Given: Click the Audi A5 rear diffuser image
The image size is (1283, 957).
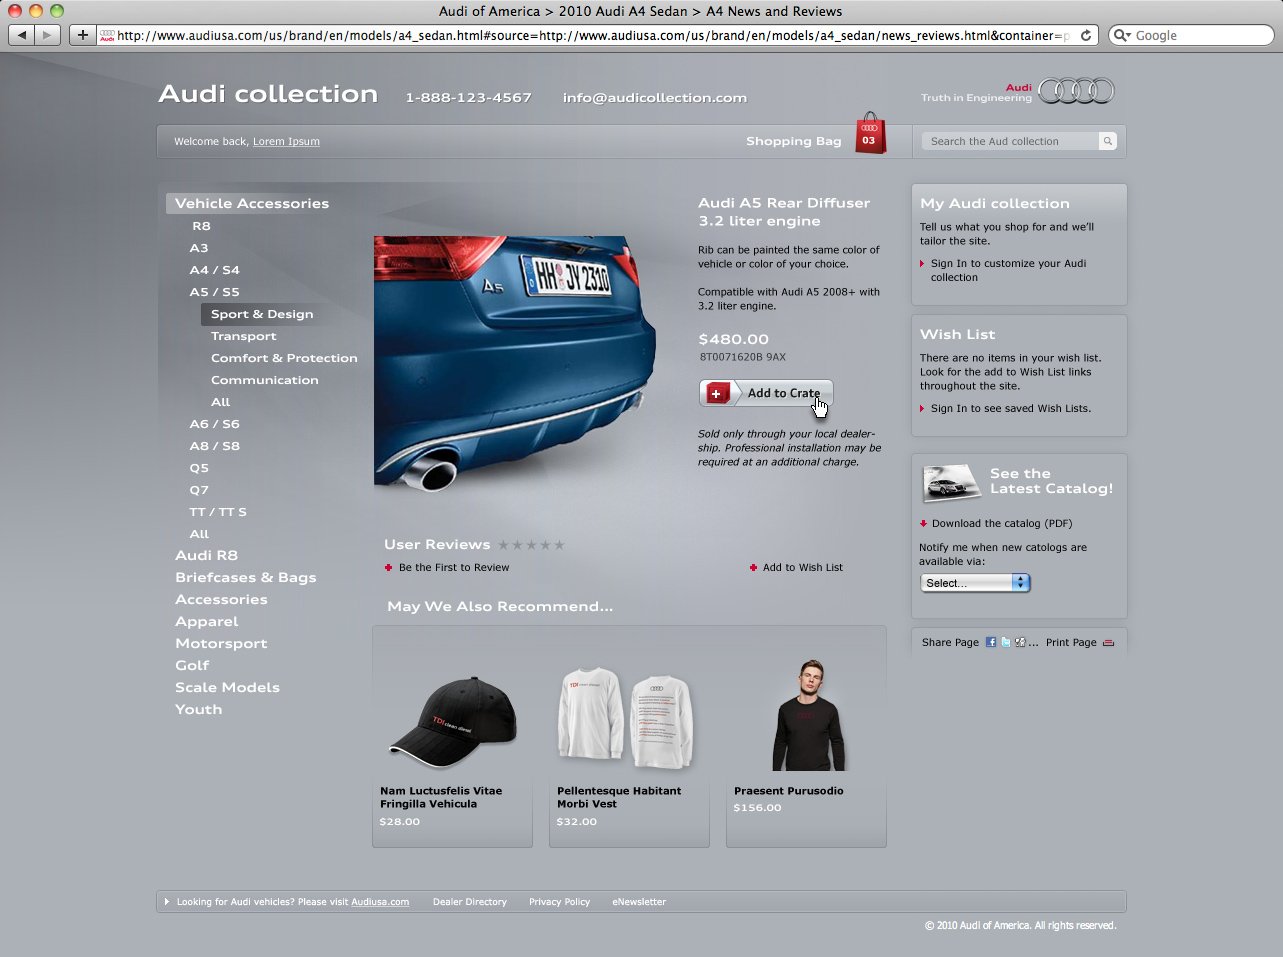Looking at the screenshot, I should (x=515, y=362).
